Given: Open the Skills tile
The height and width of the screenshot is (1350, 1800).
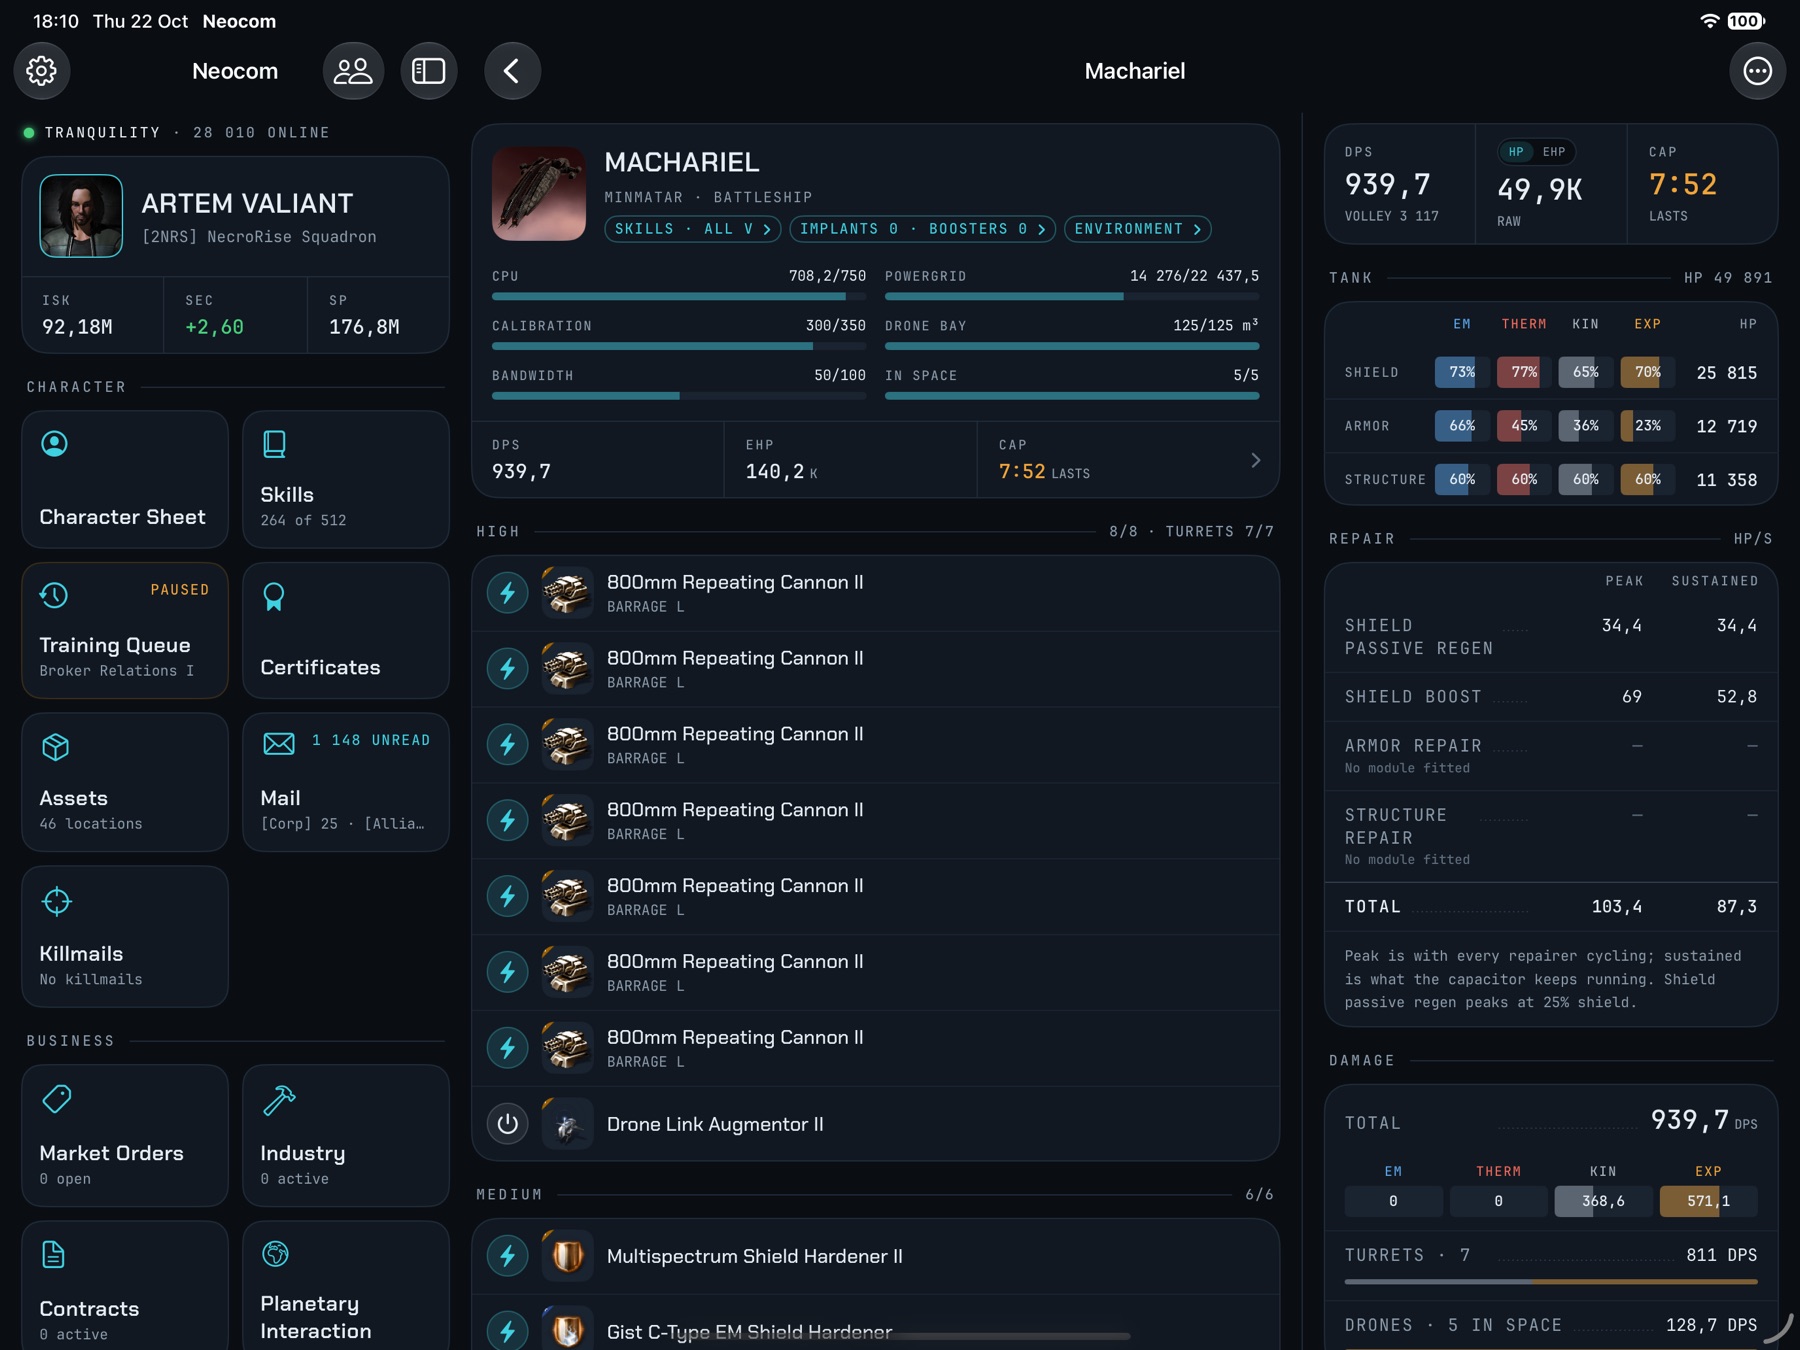Looking at the screenshot, I should tap(346, 479).
